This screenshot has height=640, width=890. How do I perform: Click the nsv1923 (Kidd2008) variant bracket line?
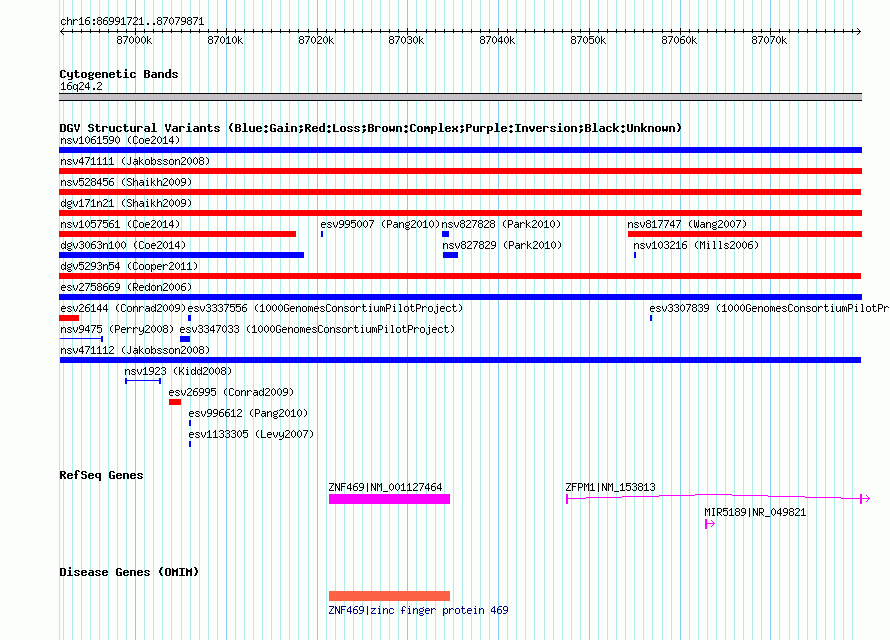point(143,381)
